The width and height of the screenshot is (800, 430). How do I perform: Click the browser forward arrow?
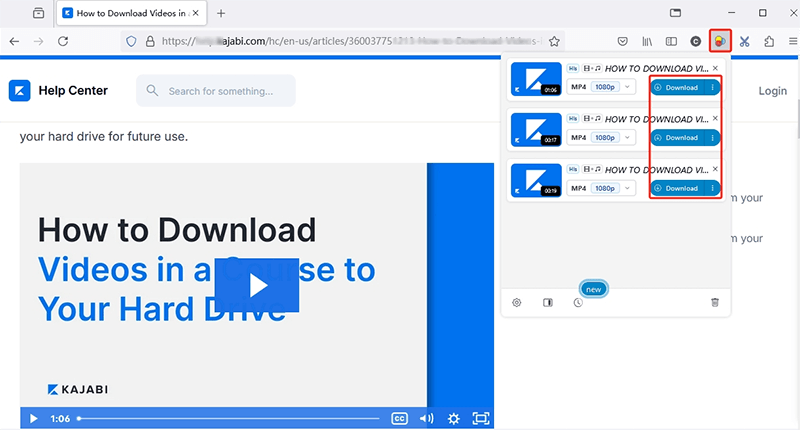pyautogui.click(x=39, y=41)
